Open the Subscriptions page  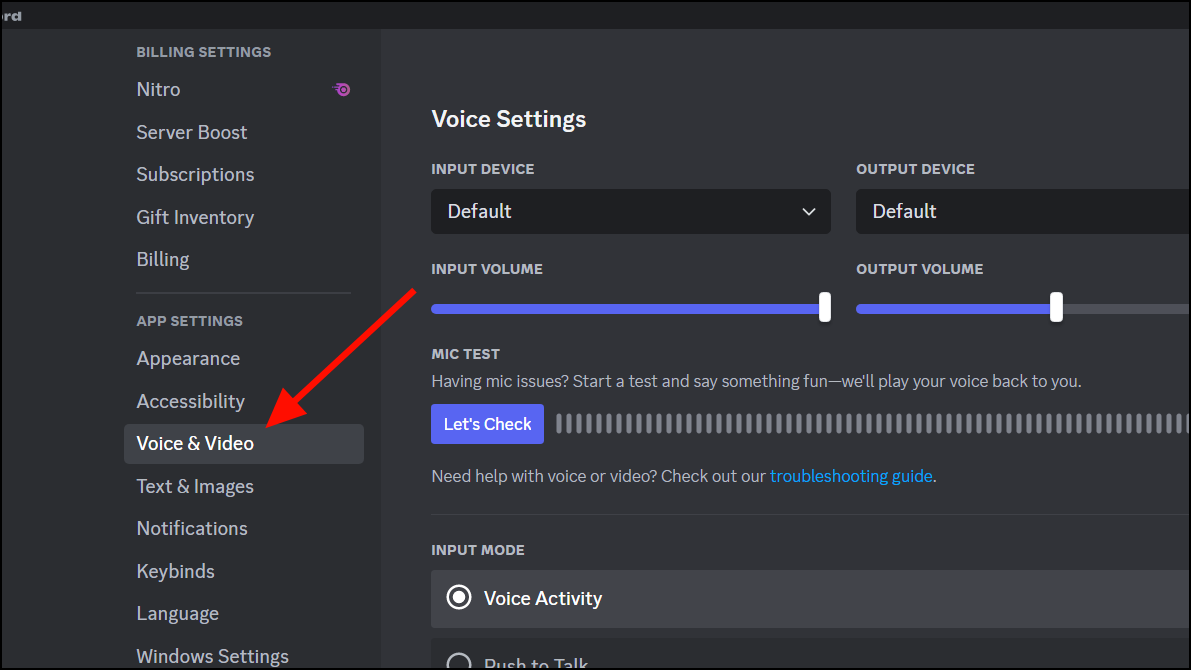(195, 174)
